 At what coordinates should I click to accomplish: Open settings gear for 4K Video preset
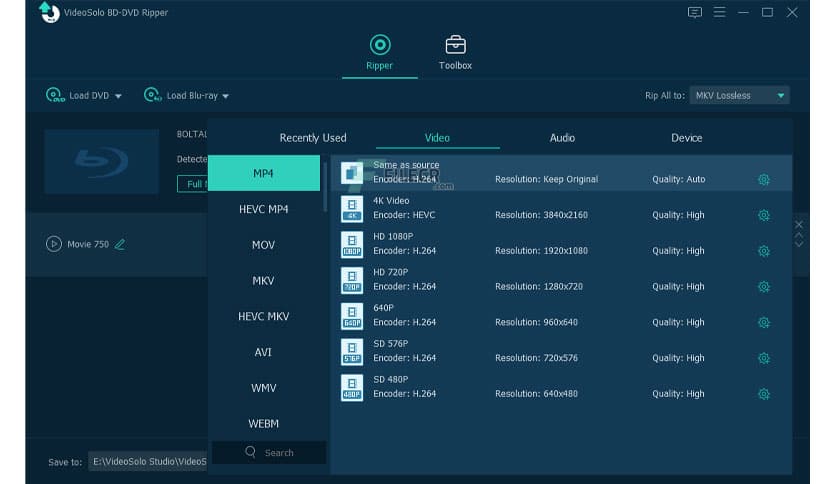(x=763, y=215)
